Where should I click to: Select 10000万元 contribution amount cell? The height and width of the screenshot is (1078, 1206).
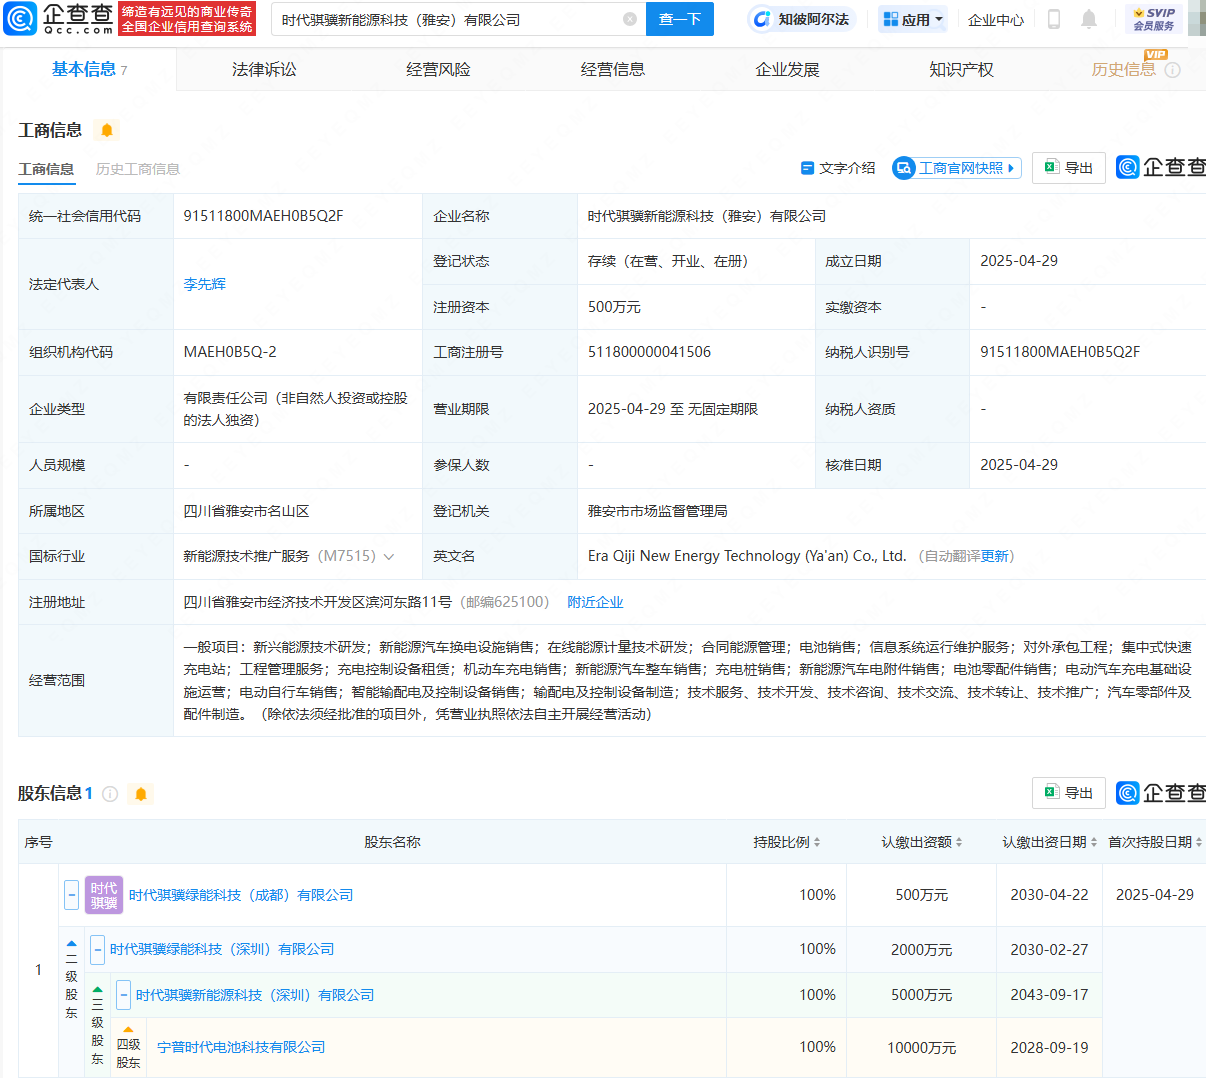922,1047
